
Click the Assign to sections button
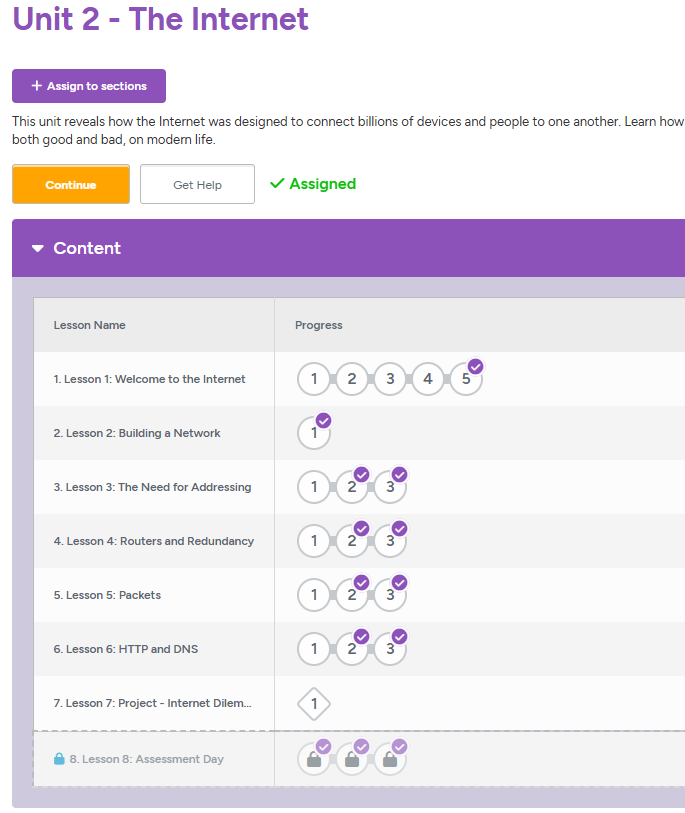point(88,86)
